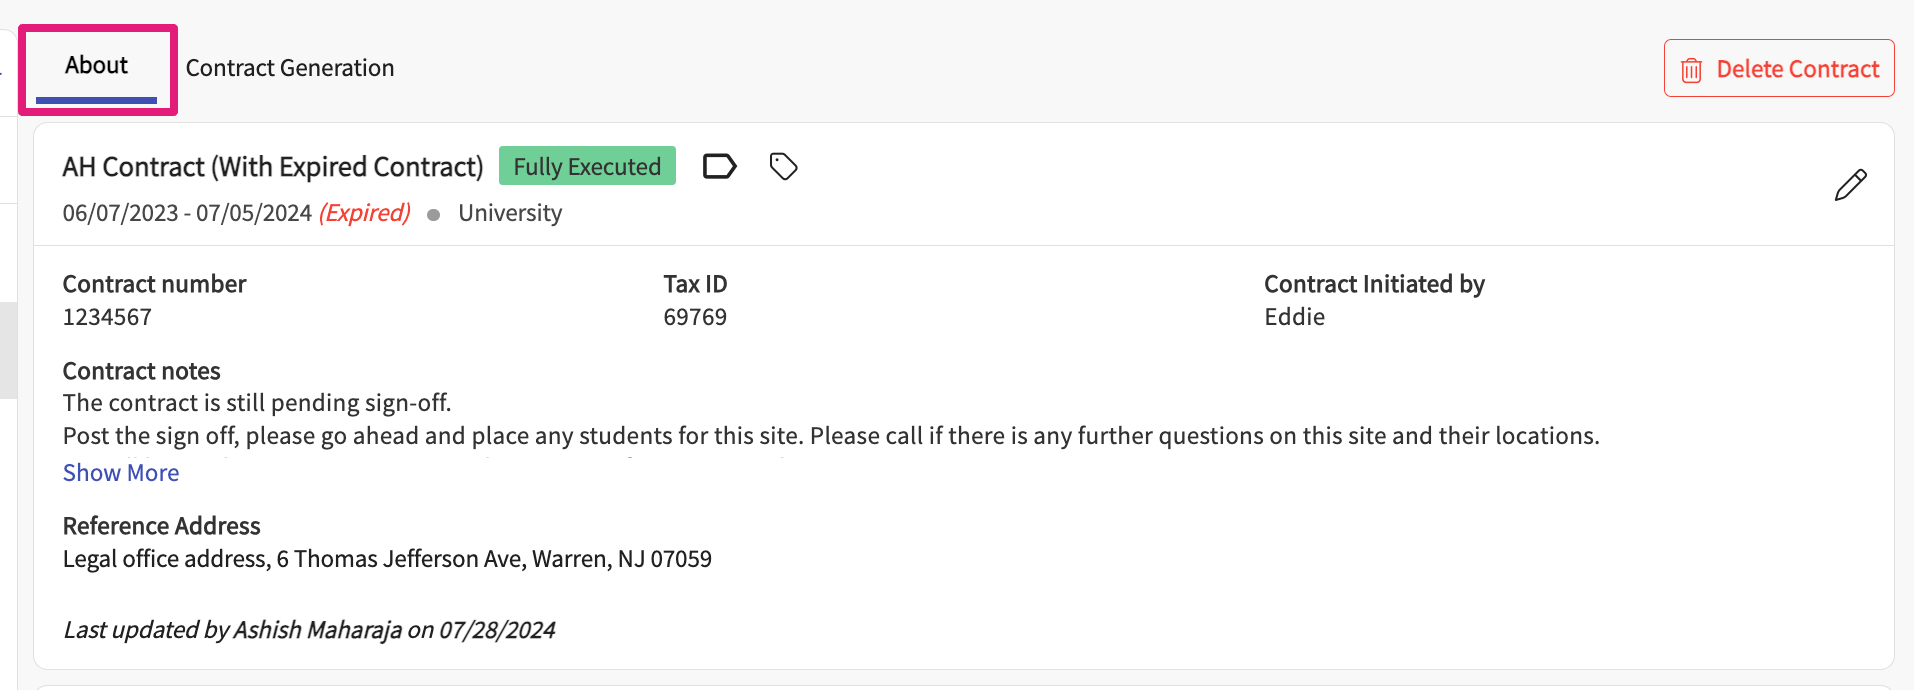The image size is (1914, 690).
Task: Open the Contract Generation tab
Action: point(290,68)
